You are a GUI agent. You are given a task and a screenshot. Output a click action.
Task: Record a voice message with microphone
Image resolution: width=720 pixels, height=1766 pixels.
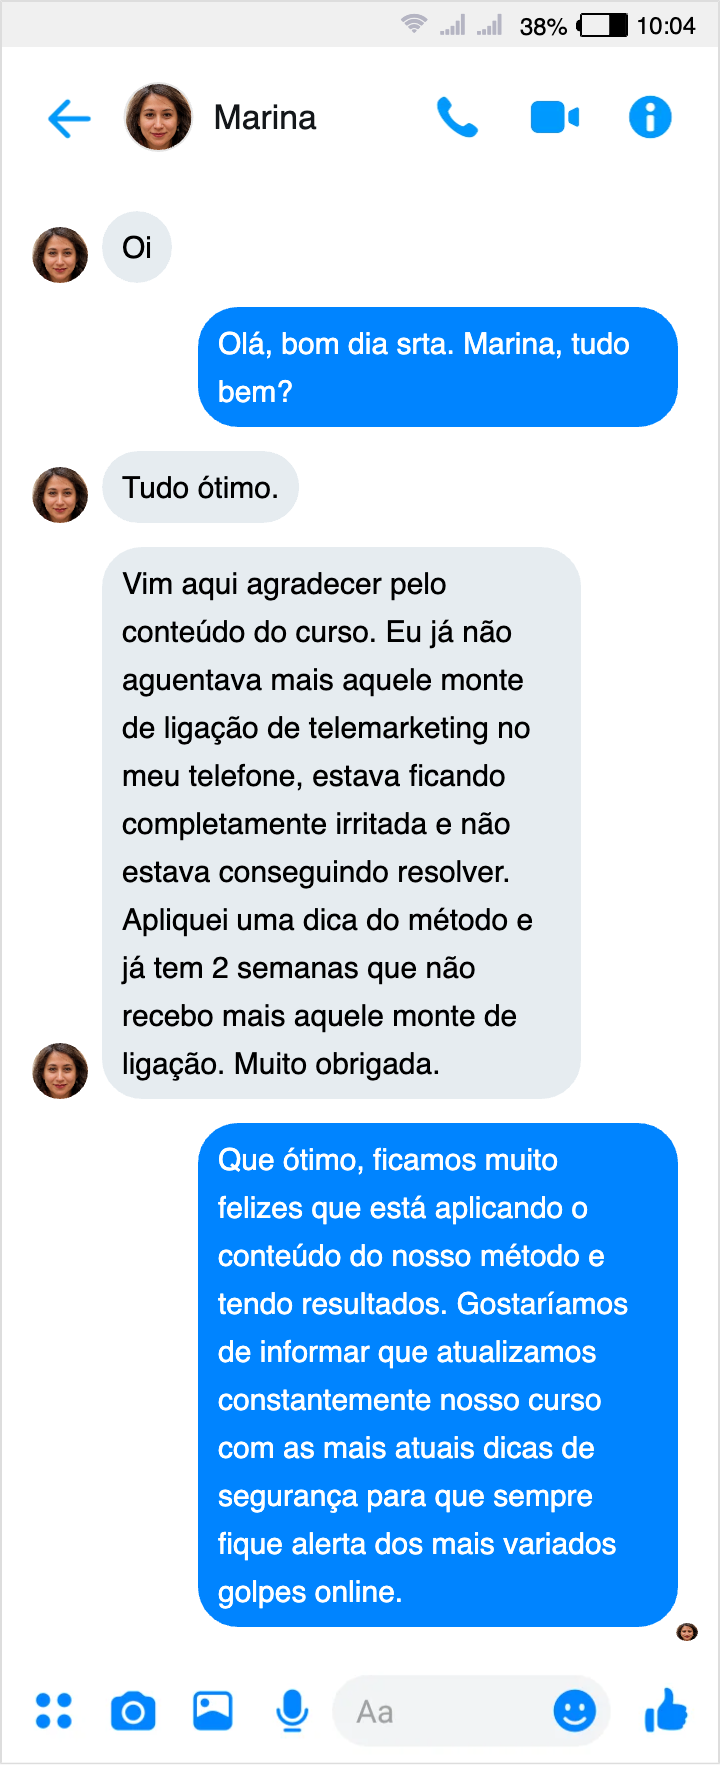[292, 1711]
